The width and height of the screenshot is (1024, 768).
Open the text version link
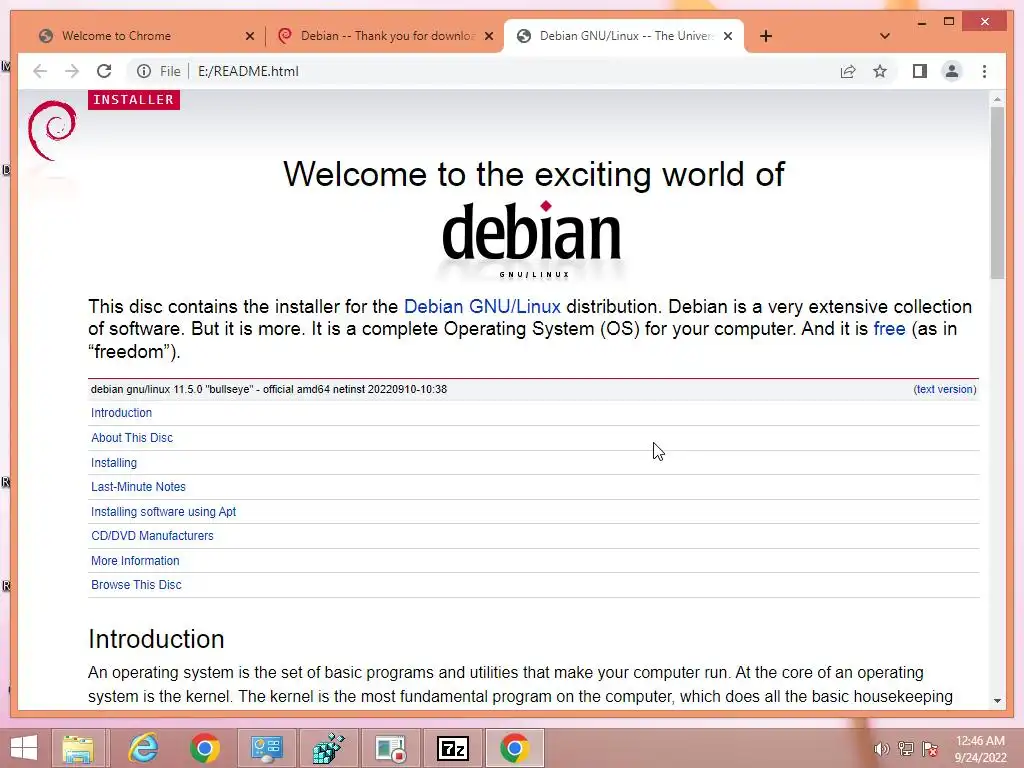(x=945, y=389)
